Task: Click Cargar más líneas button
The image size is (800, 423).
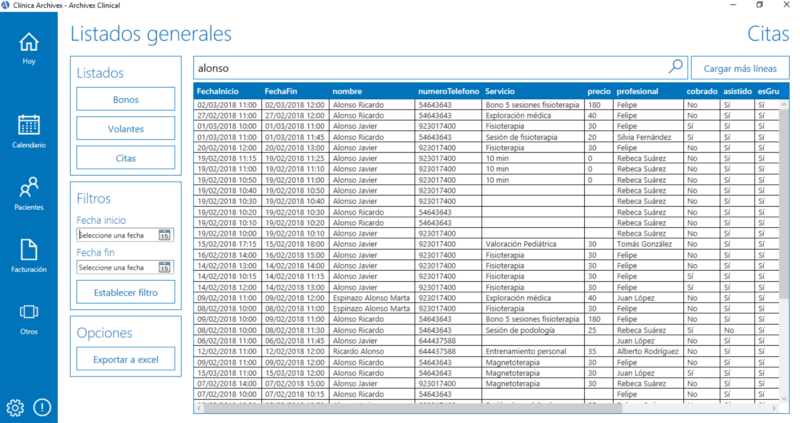Action: point(740,68)
